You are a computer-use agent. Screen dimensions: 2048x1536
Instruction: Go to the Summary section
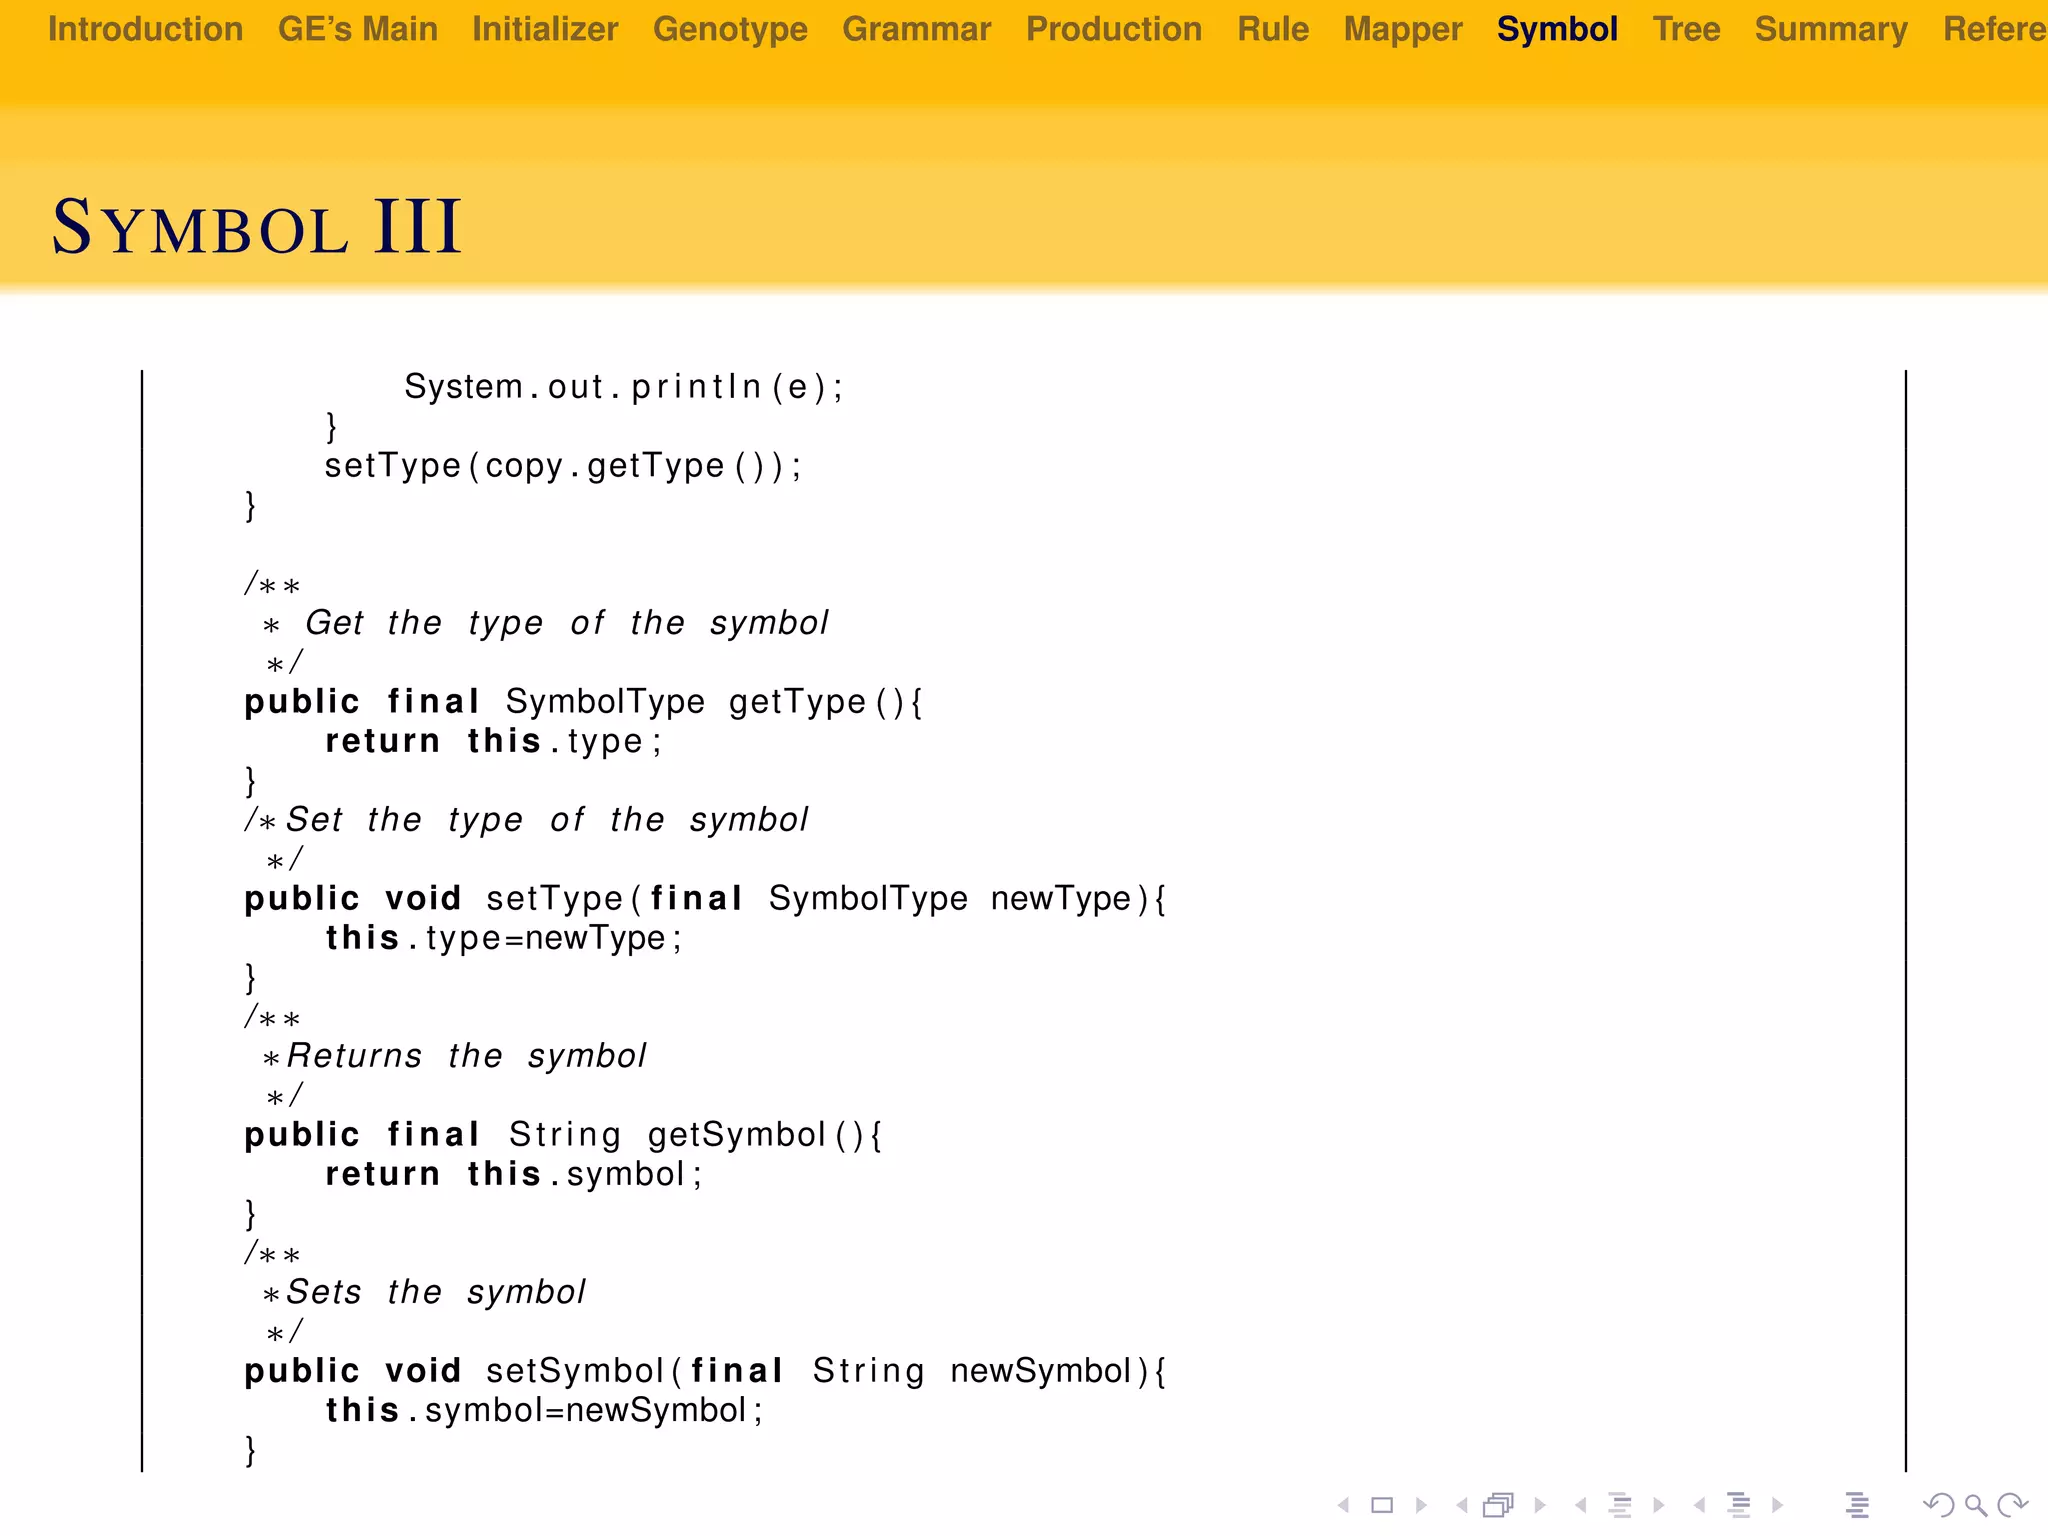(x=1831, y=29)
